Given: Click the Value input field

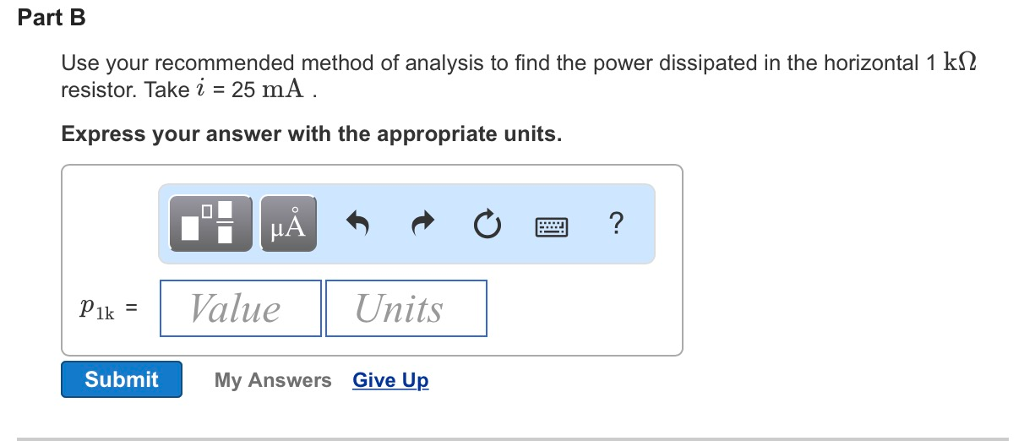Looking at the screenshot, I should tap(241, 308).
